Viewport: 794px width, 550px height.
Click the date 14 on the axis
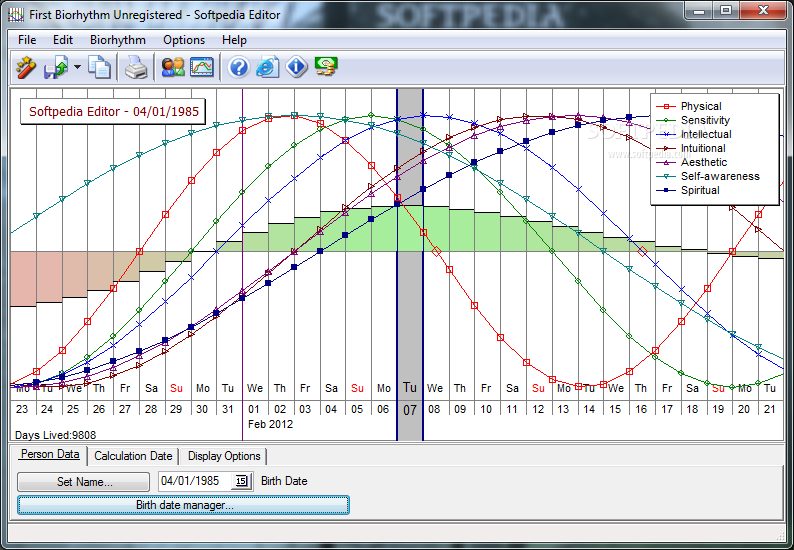(589, 409)
